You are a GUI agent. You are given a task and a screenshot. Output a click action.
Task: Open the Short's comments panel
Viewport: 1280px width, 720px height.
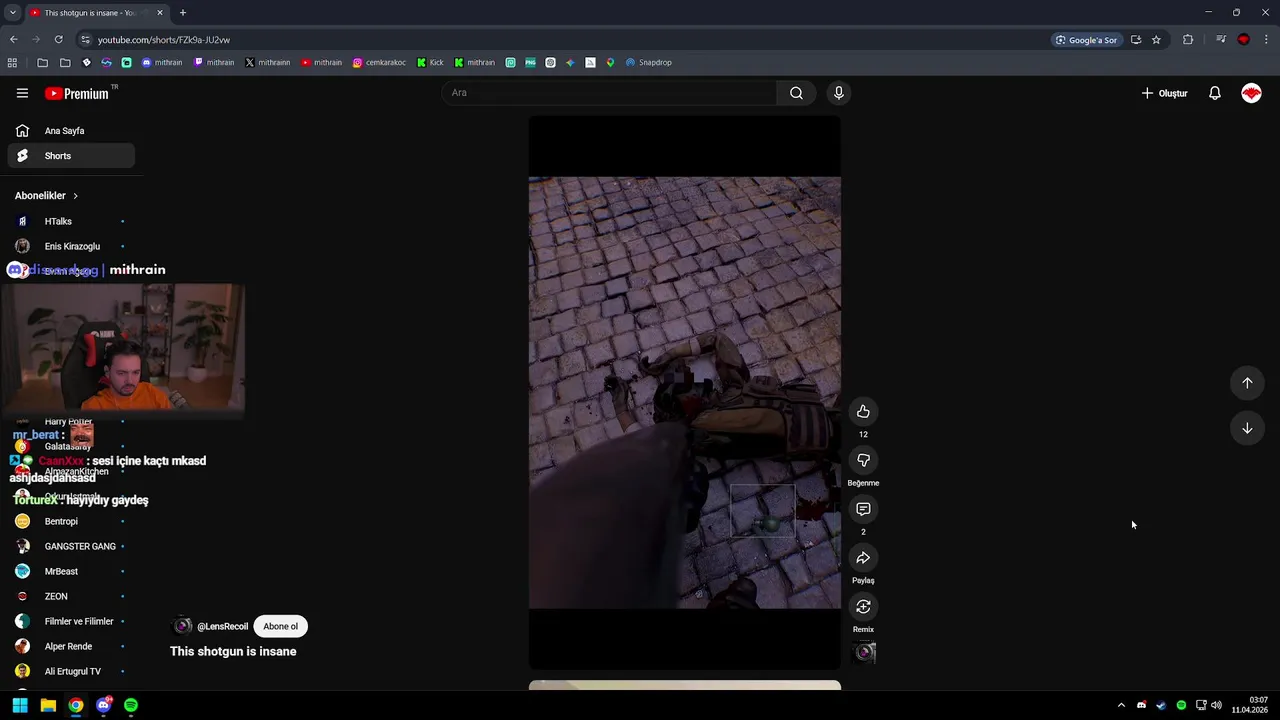tap(863, 509)
